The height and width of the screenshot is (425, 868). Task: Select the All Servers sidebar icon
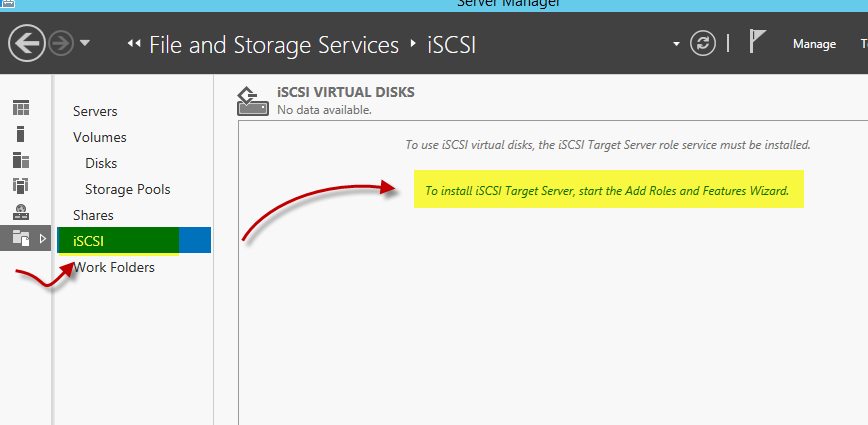click(x=21, y=160)
